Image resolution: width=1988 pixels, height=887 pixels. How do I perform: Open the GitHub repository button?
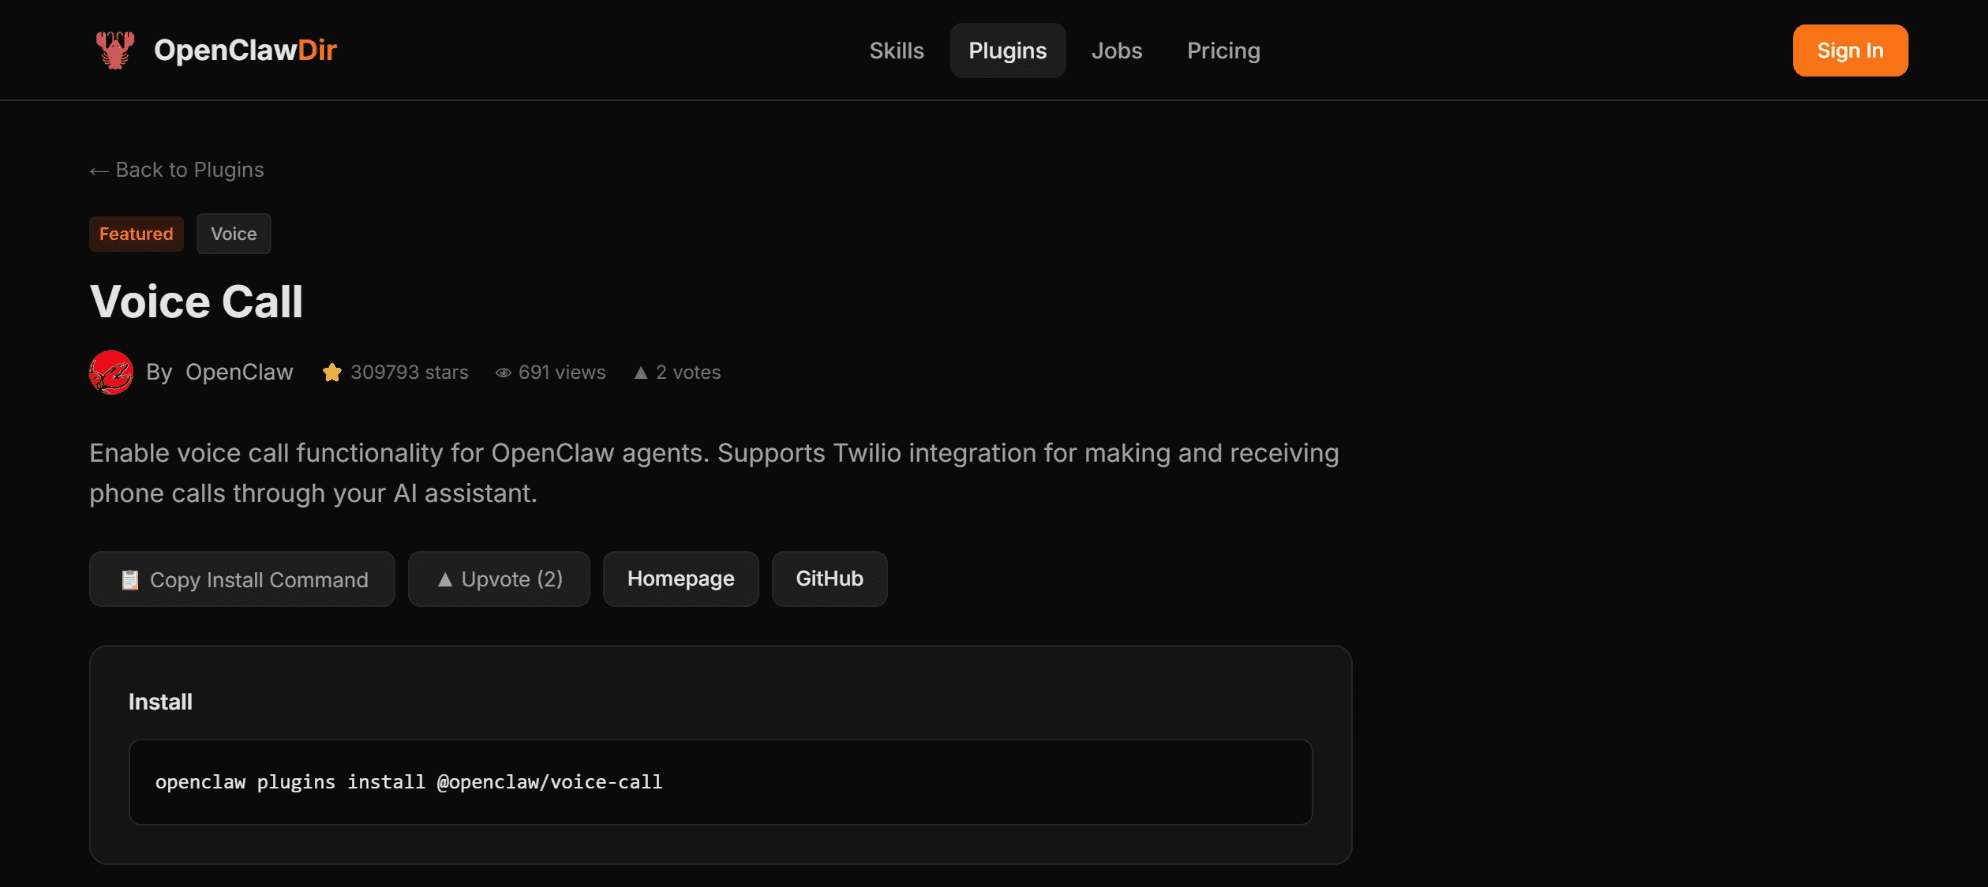[x=829, y=579]
